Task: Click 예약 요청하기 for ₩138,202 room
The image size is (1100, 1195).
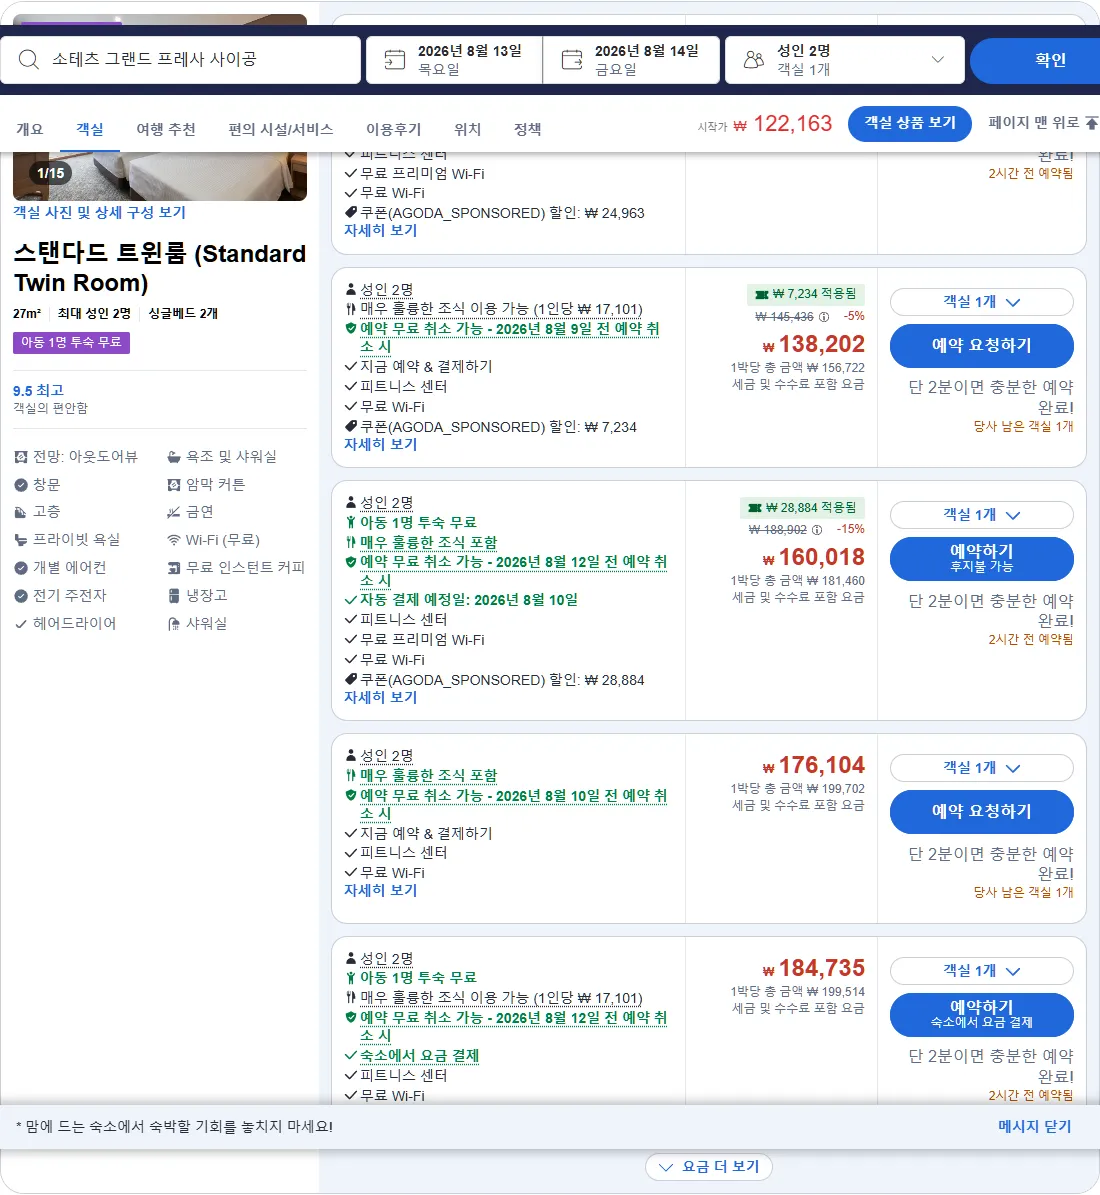Action: [981, 345]
